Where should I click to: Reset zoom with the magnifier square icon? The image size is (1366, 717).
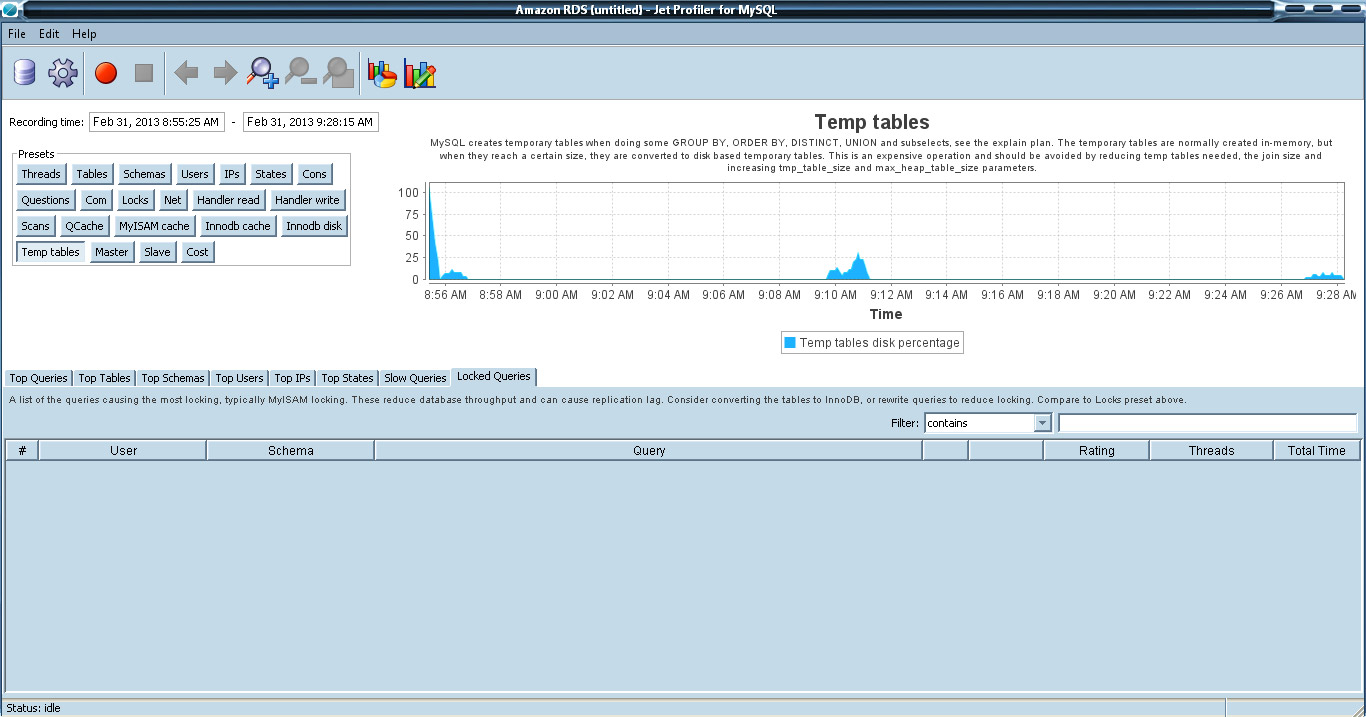[339, 73]
